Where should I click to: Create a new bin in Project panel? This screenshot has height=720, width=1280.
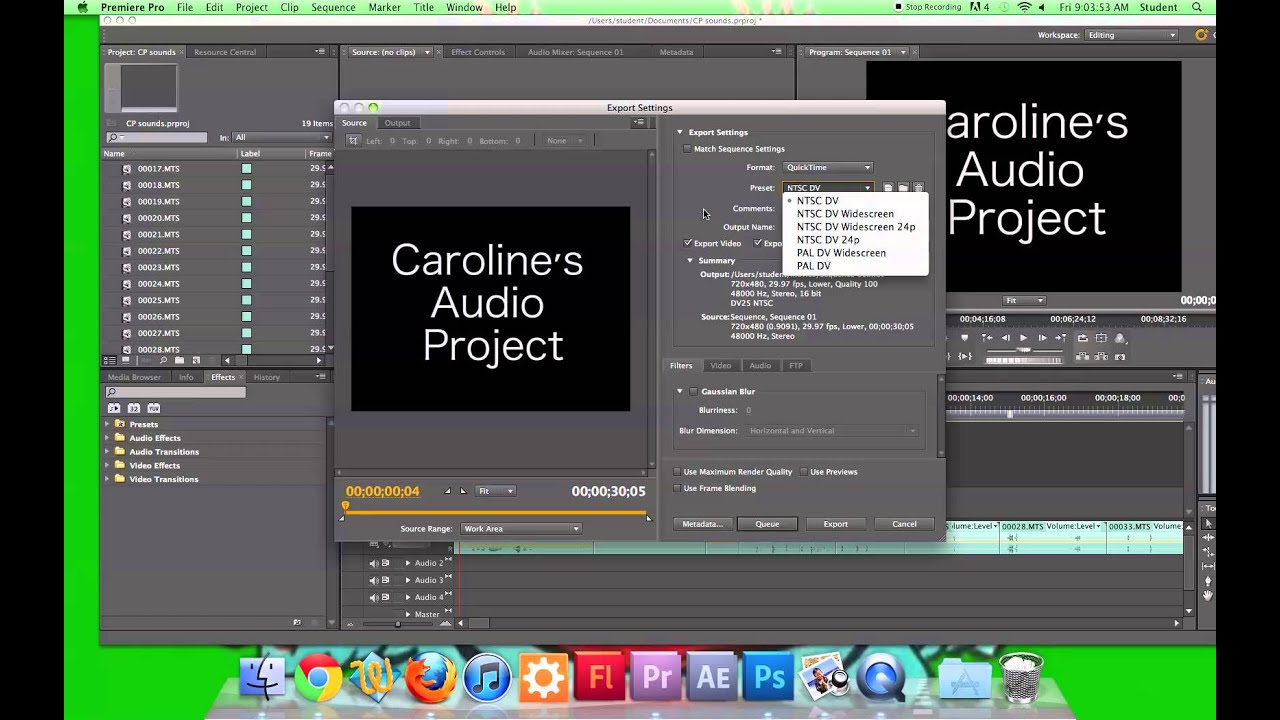click(x=179, y=360)
